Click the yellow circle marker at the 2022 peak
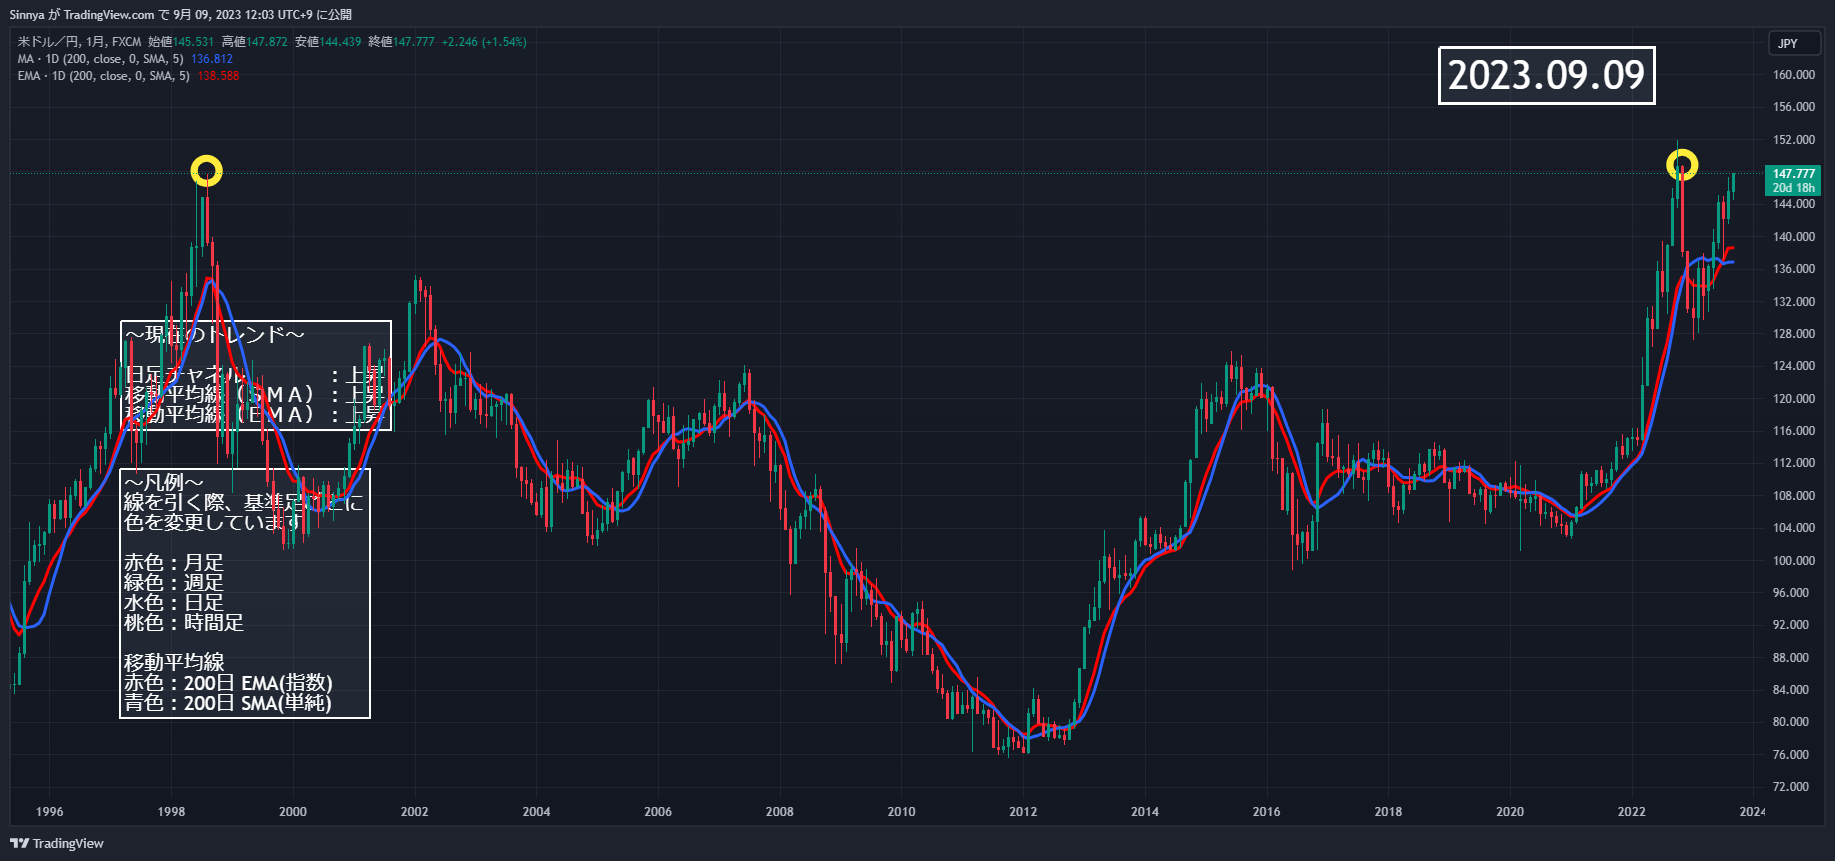The height and width of the screenshot is (861, 1835). (1682, 164)
